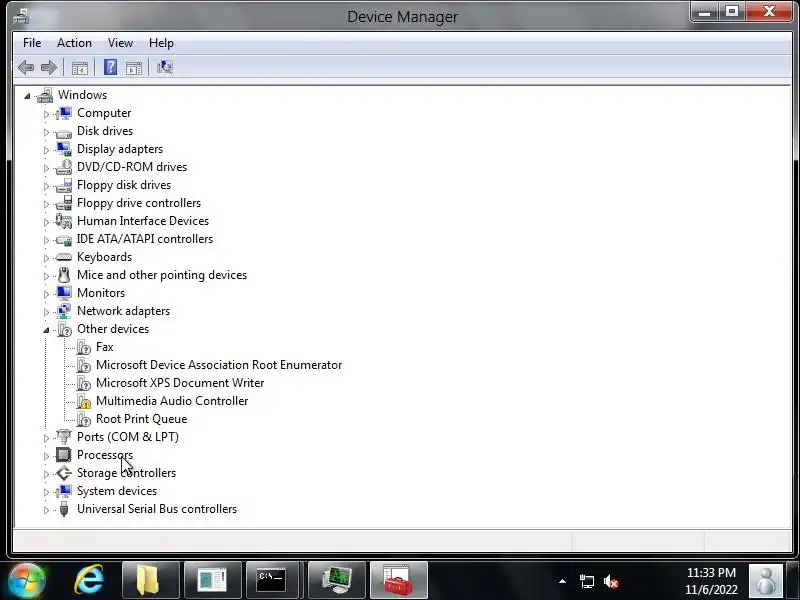Collapse the Windows root node
This screenshot has height=600, width=800.
[x=27, y=96]
